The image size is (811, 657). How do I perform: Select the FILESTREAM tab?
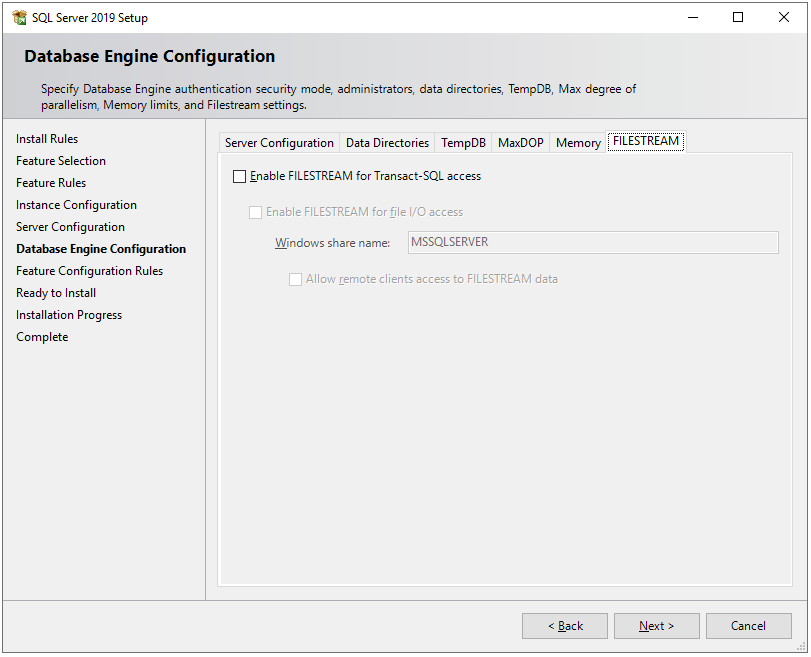[x=646, y=141]
